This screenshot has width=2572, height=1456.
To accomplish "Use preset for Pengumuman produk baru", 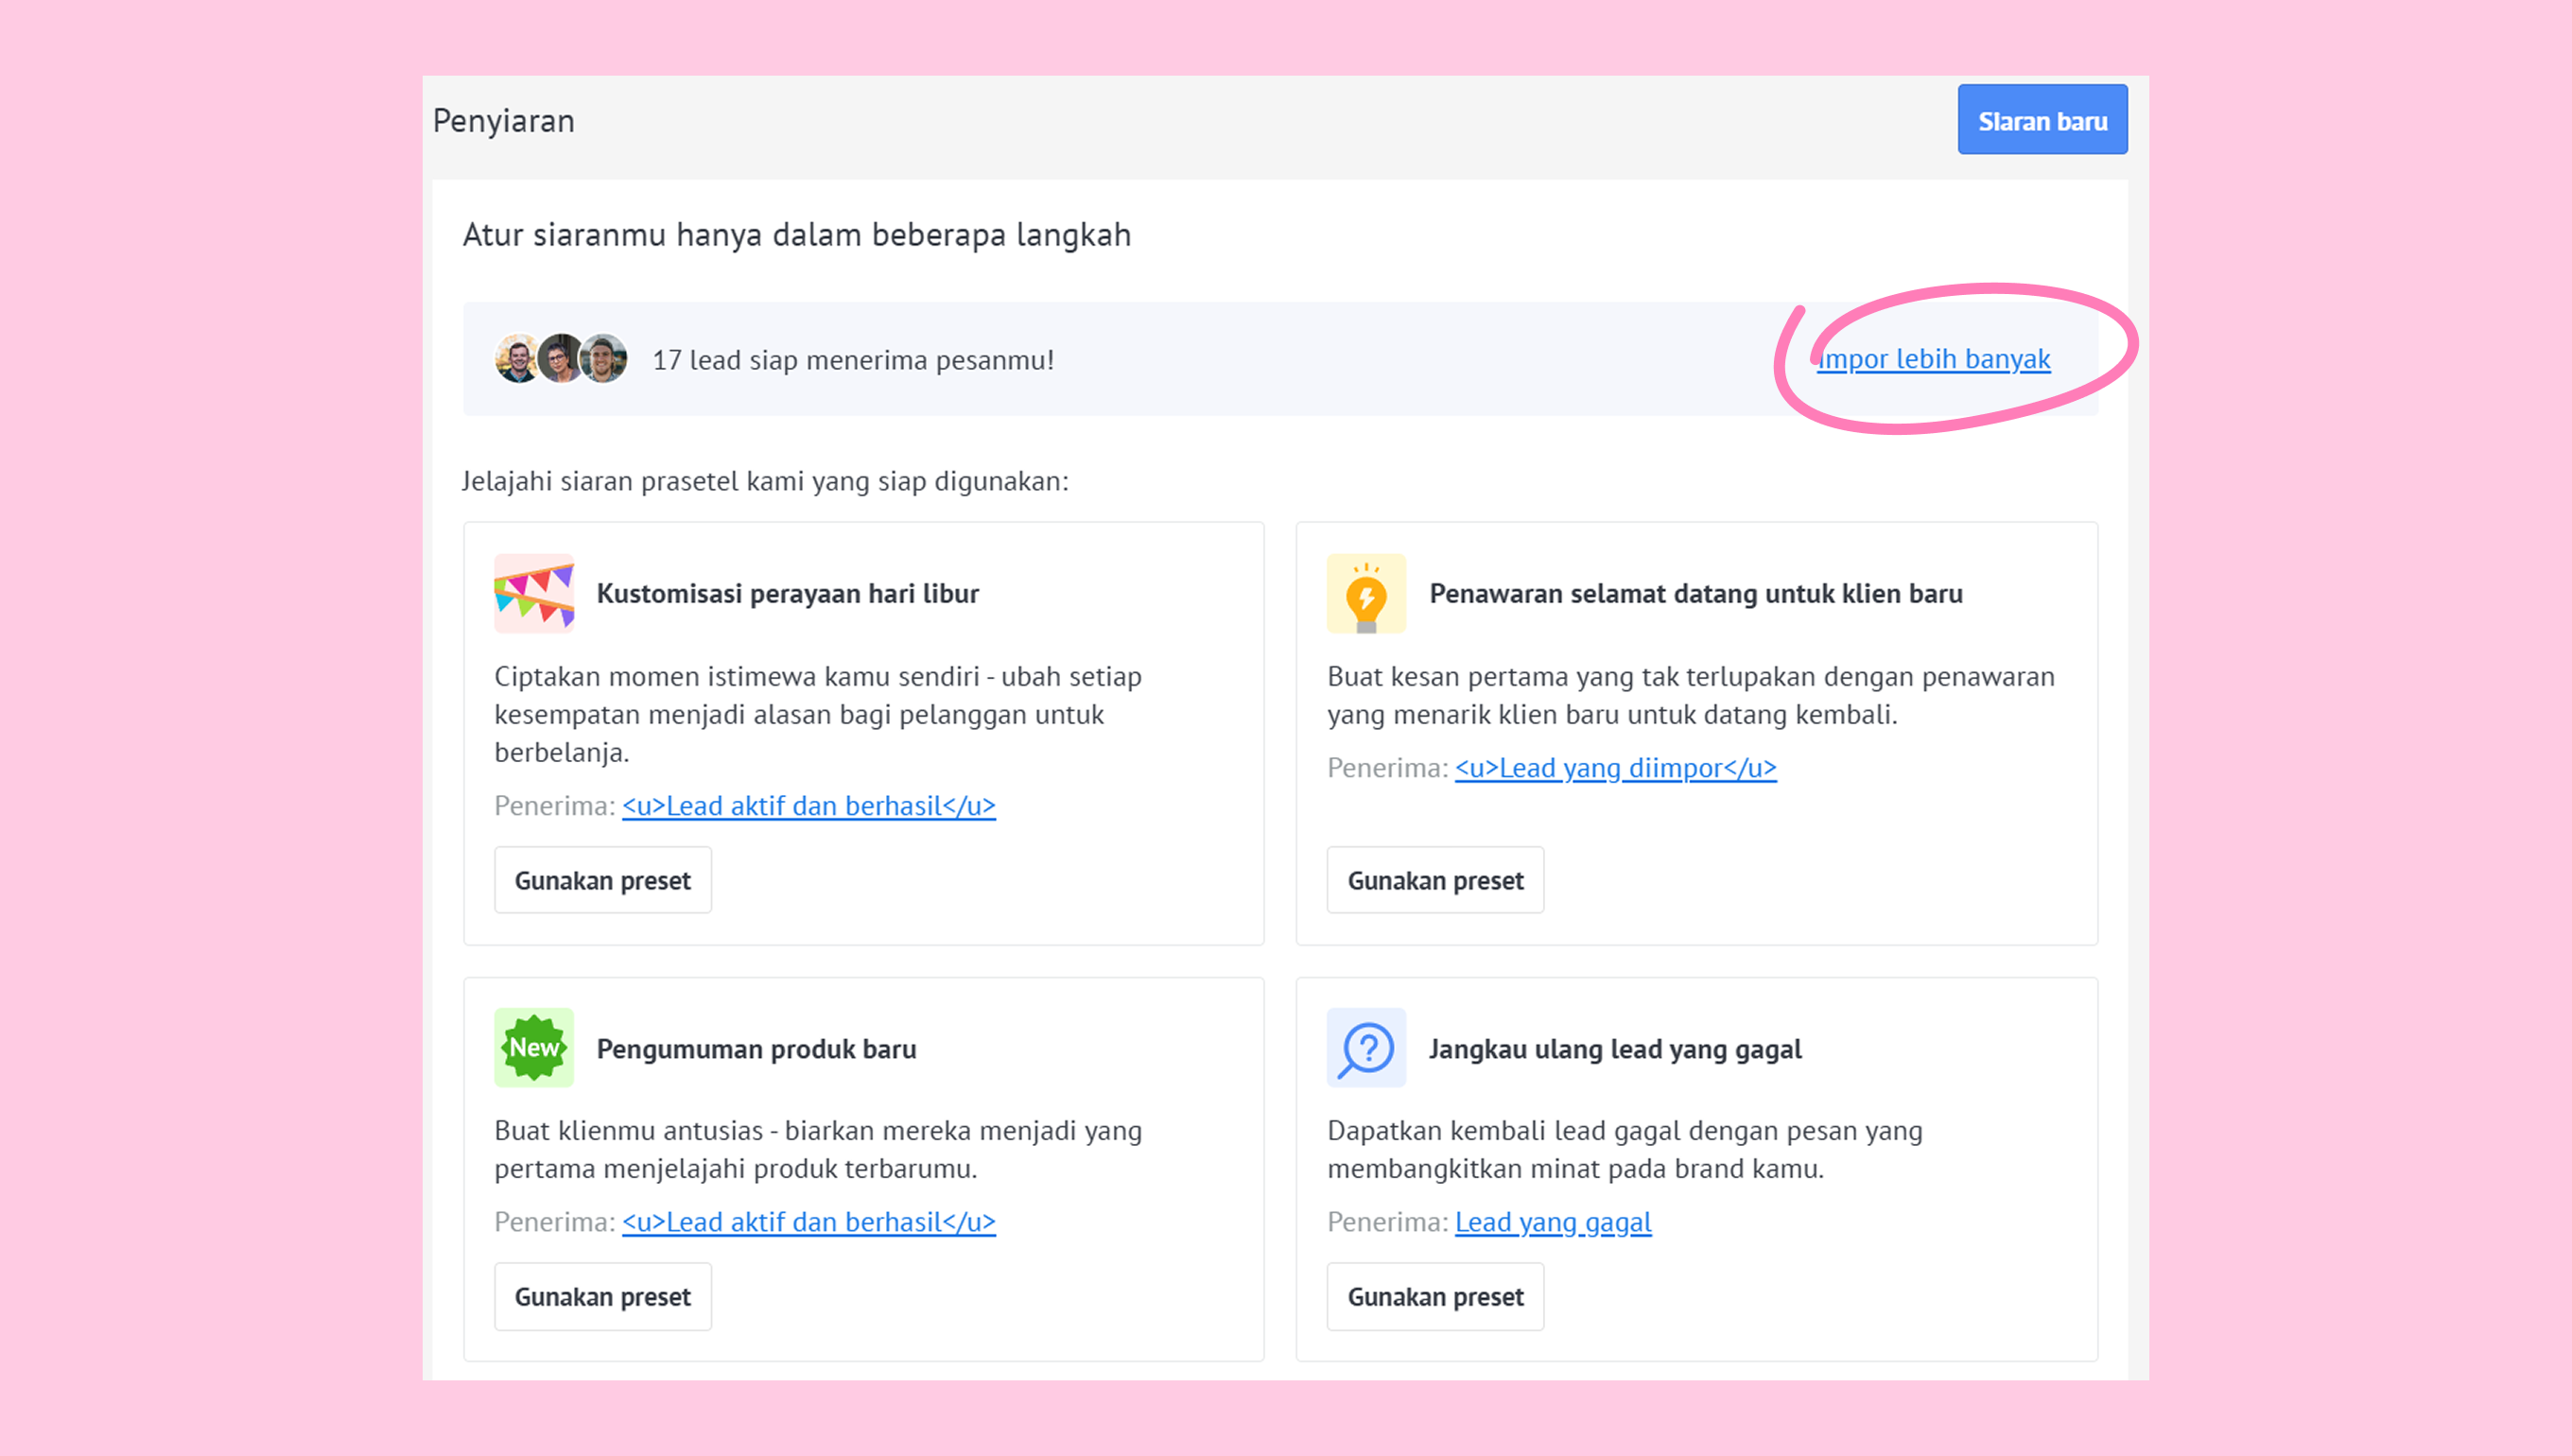I will point(603,1297).
